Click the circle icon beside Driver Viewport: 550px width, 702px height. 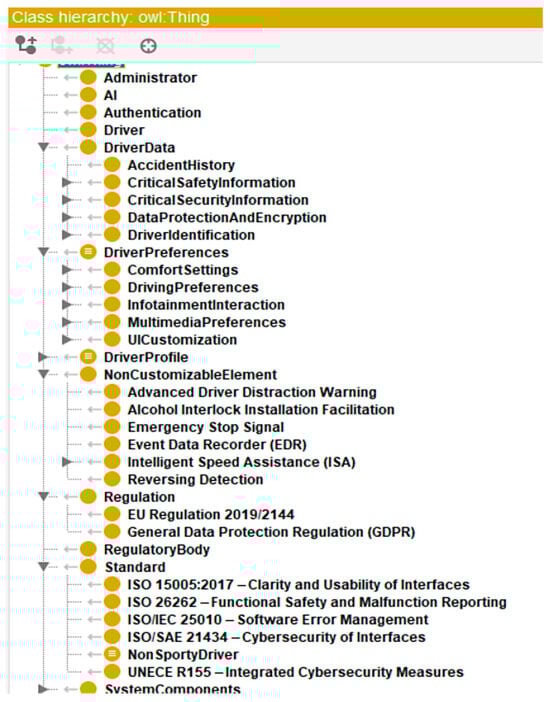point(88,130)
